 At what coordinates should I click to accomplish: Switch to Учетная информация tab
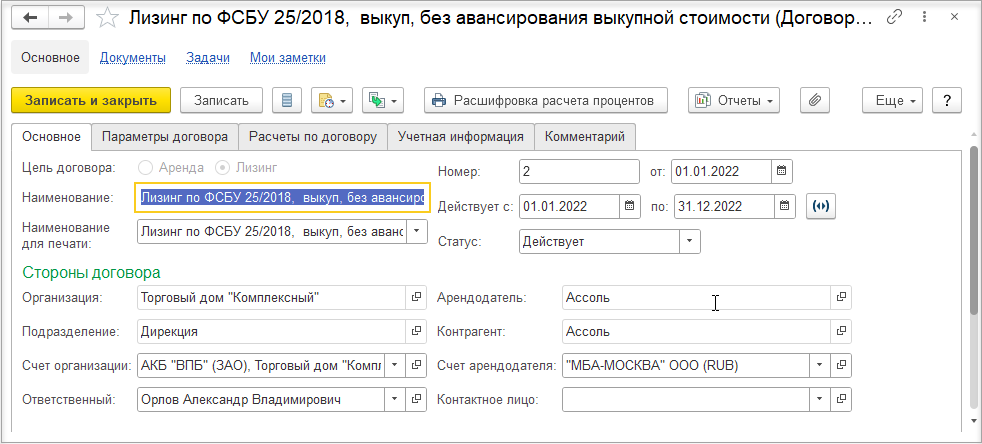460,137
